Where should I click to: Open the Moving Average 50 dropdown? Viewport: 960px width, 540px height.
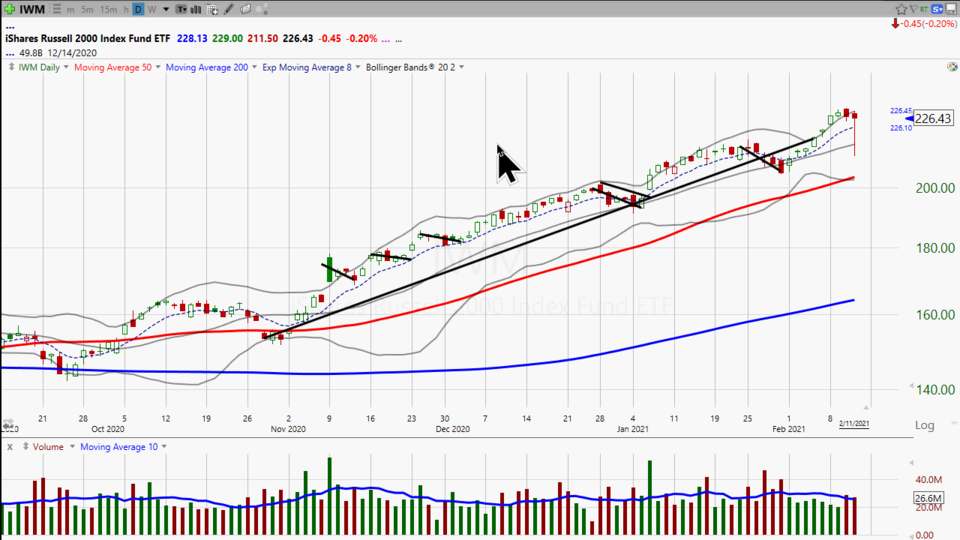[x=157, y=67]
